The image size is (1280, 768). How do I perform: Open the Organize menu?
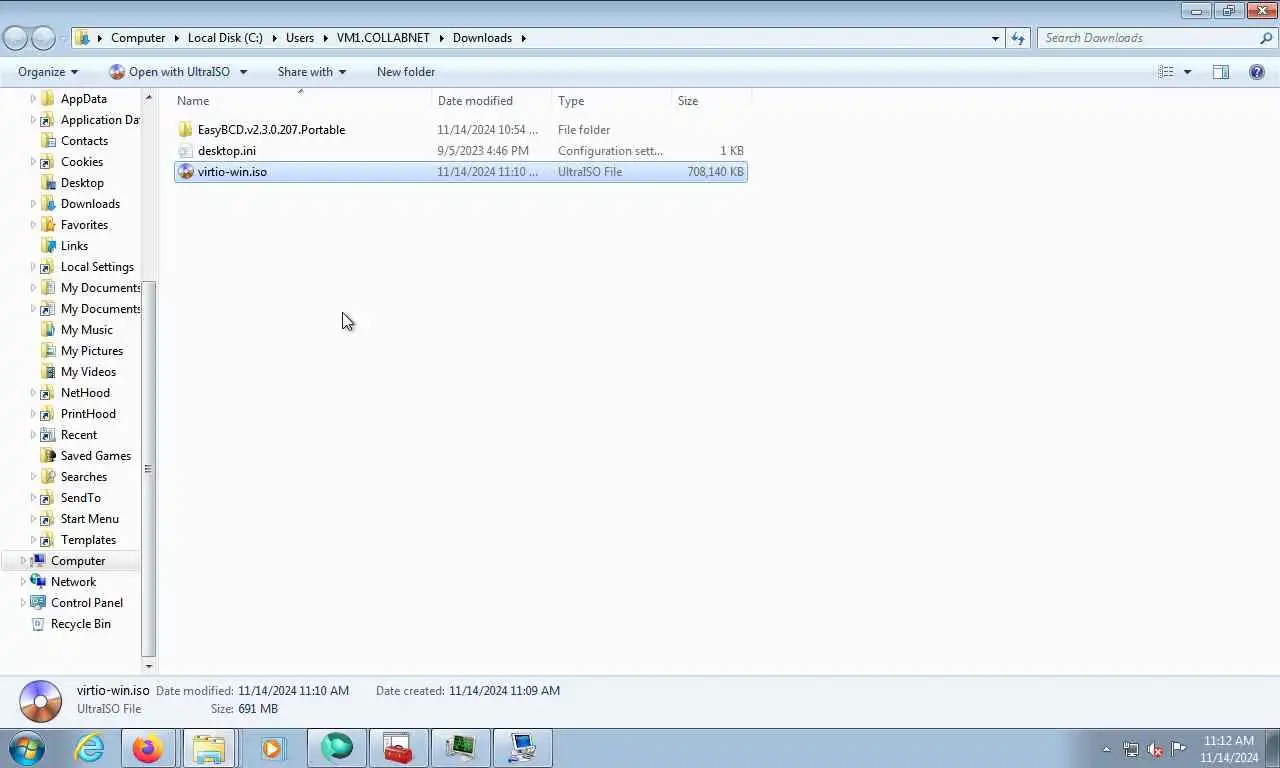[x=48, y=72]
